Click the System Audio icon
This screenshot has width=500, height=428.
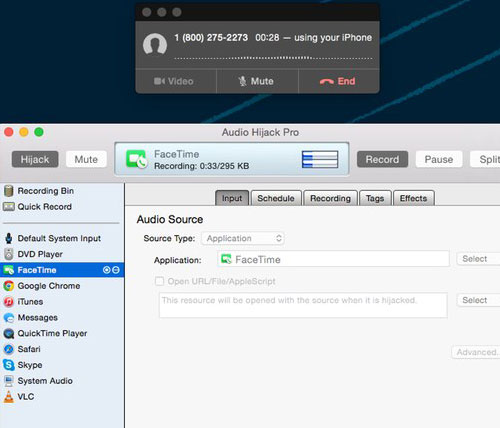coord(9,381)
